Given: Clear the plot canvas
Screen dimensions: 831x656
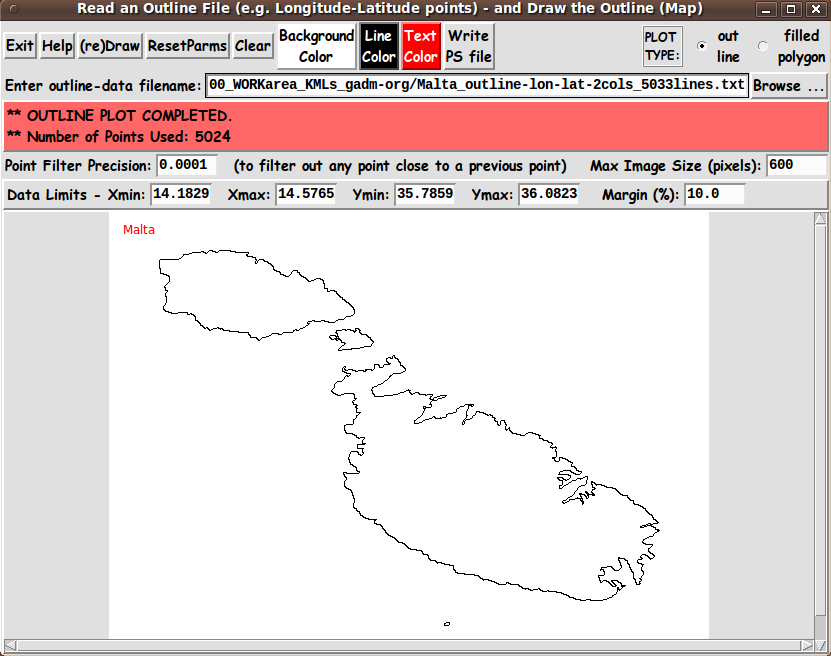Looking at the screenshot, I should click(x=253, y=46).
